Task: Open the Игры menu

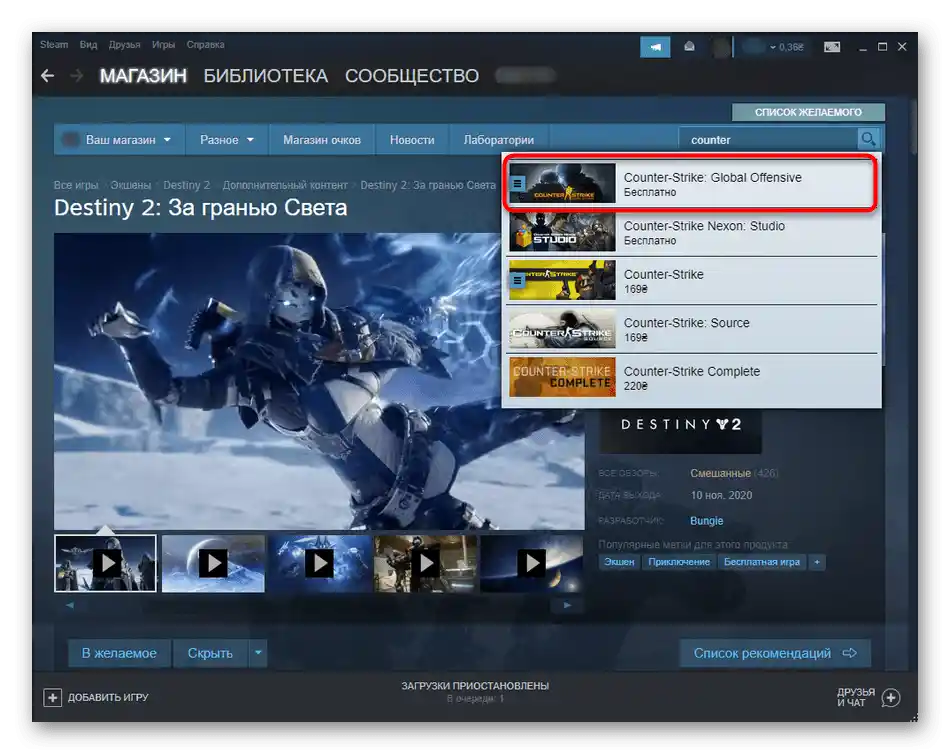Action: click(x=164, y=45)
